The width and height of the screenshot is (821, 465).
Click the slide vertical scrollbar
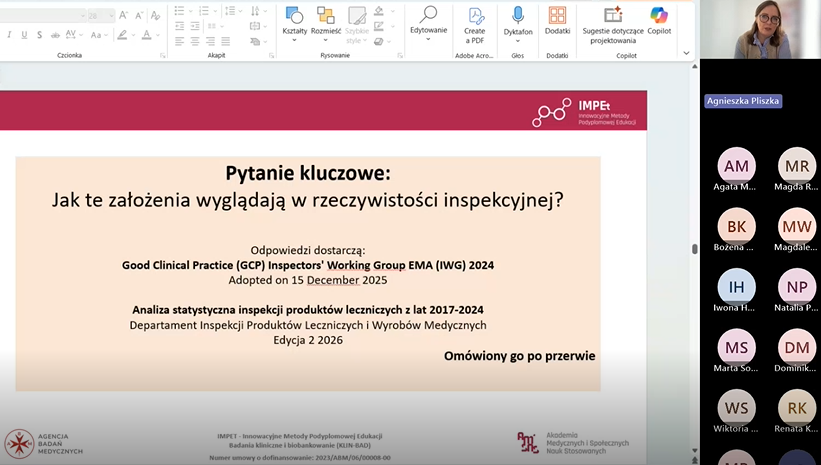pyautogui.click(x=694, y=250)
